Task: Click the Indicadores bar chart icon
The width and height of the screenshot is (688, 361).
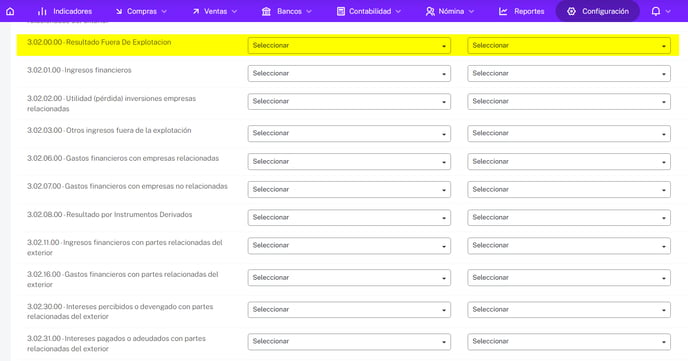Action: (42, 11)
